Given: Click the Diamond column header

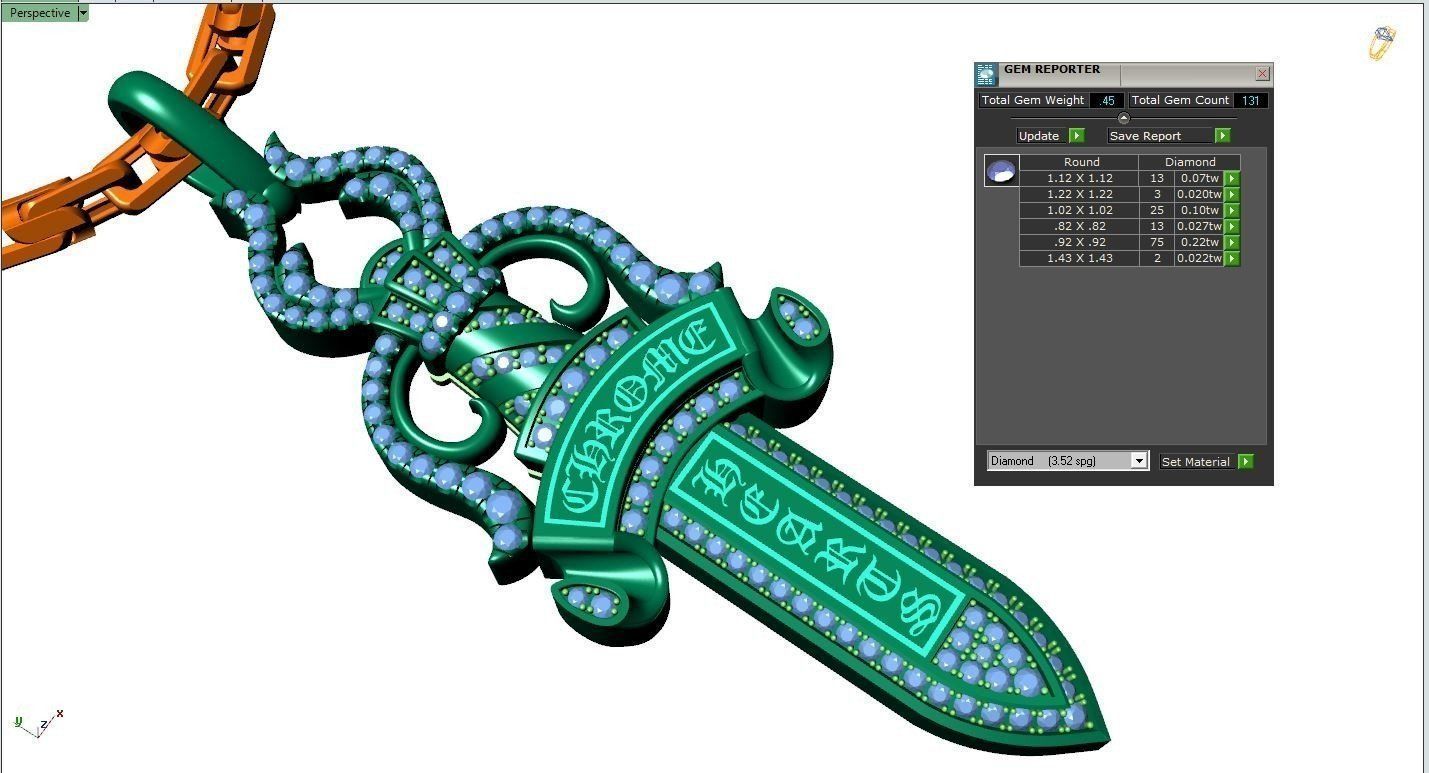Looking at the screenshot, I should (x=1190, y=162).
